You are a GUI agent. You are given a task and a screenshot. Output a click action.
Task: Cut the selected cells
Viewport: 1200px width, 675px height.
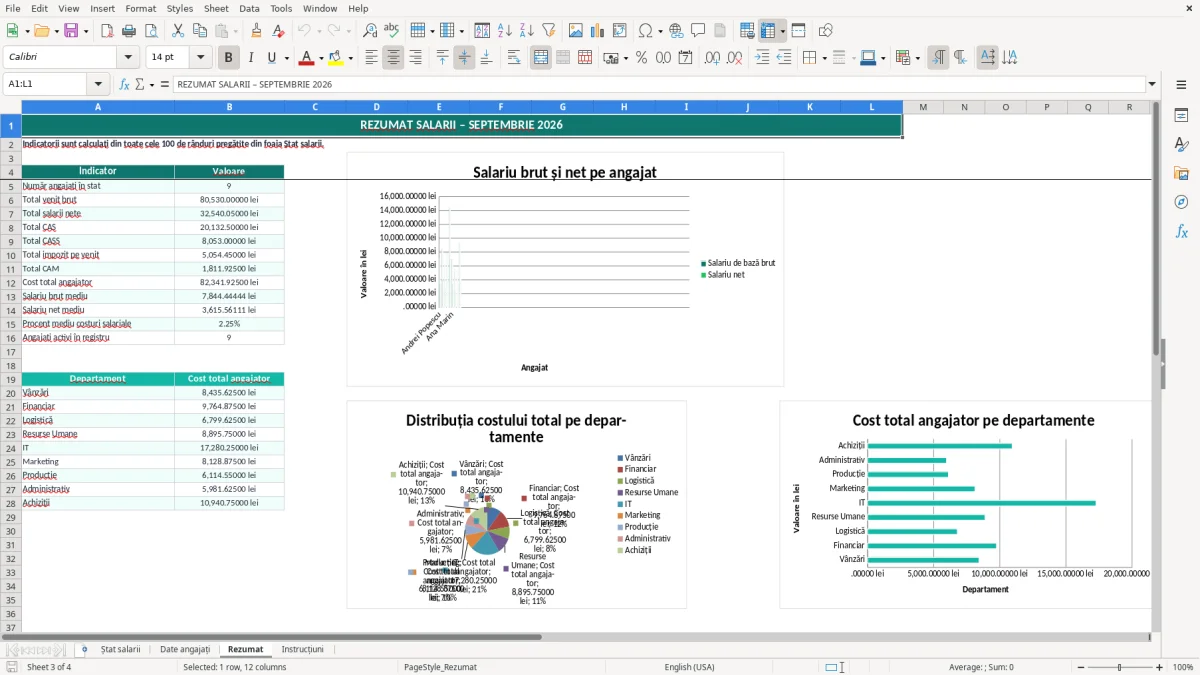pos(177,31)
